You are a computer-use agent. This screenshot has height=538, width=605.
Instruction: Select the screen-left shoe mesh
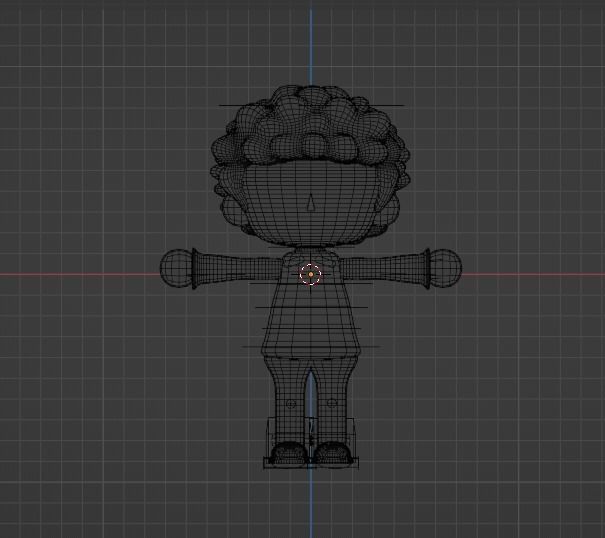tap(289, 453)
